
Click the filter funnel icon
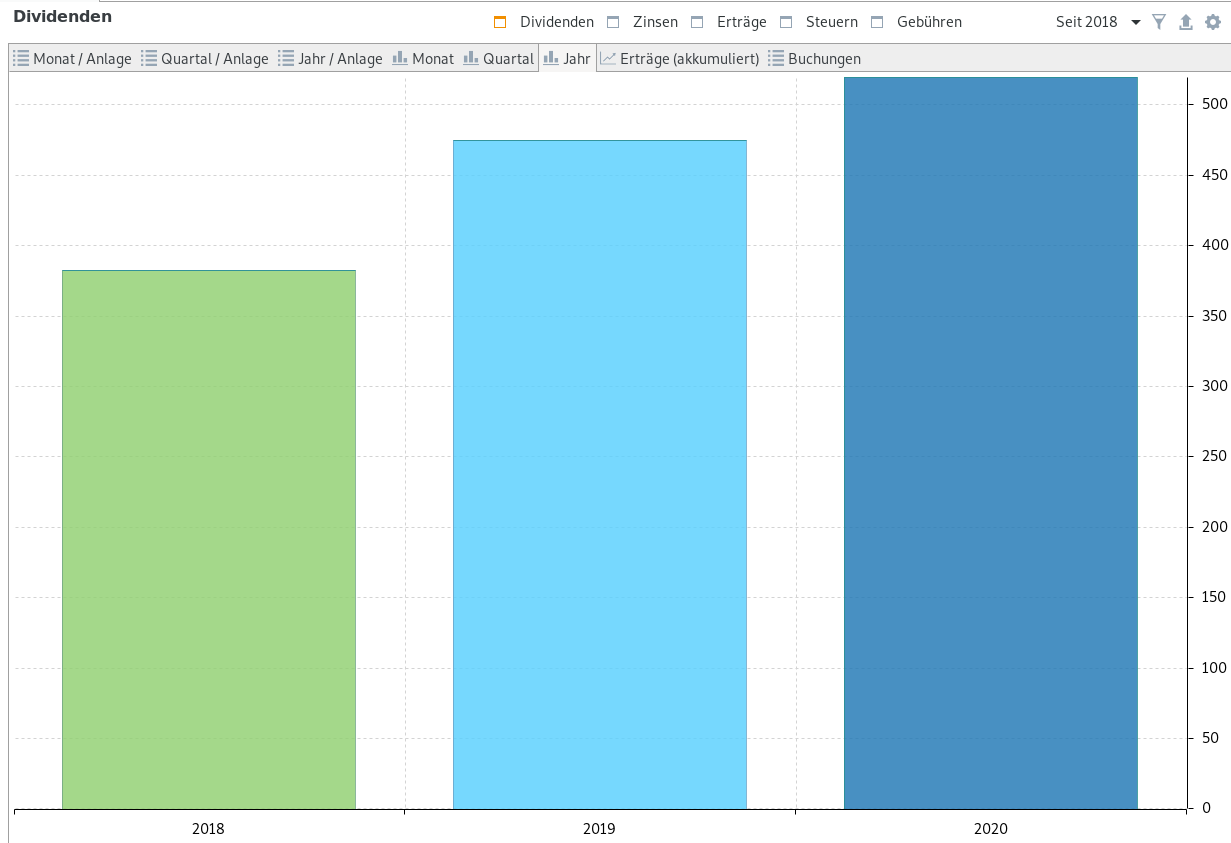[1159, 22]
